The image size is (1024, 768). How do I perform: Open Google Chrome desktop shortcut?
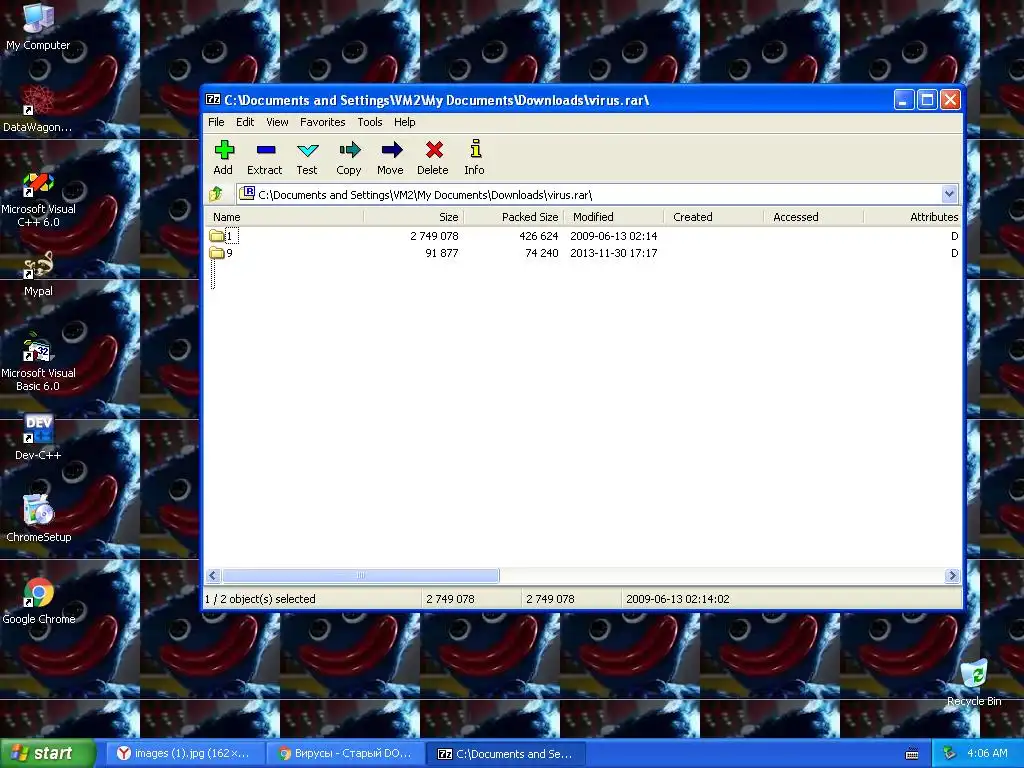[39, 601]
